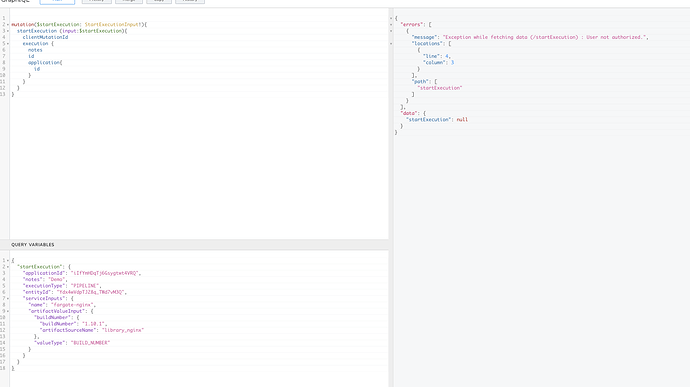Viewport: 690px width, 387px height.
Task: Click the 'mutation' keyword on query line 2
Action: click(x=22, y=25)
